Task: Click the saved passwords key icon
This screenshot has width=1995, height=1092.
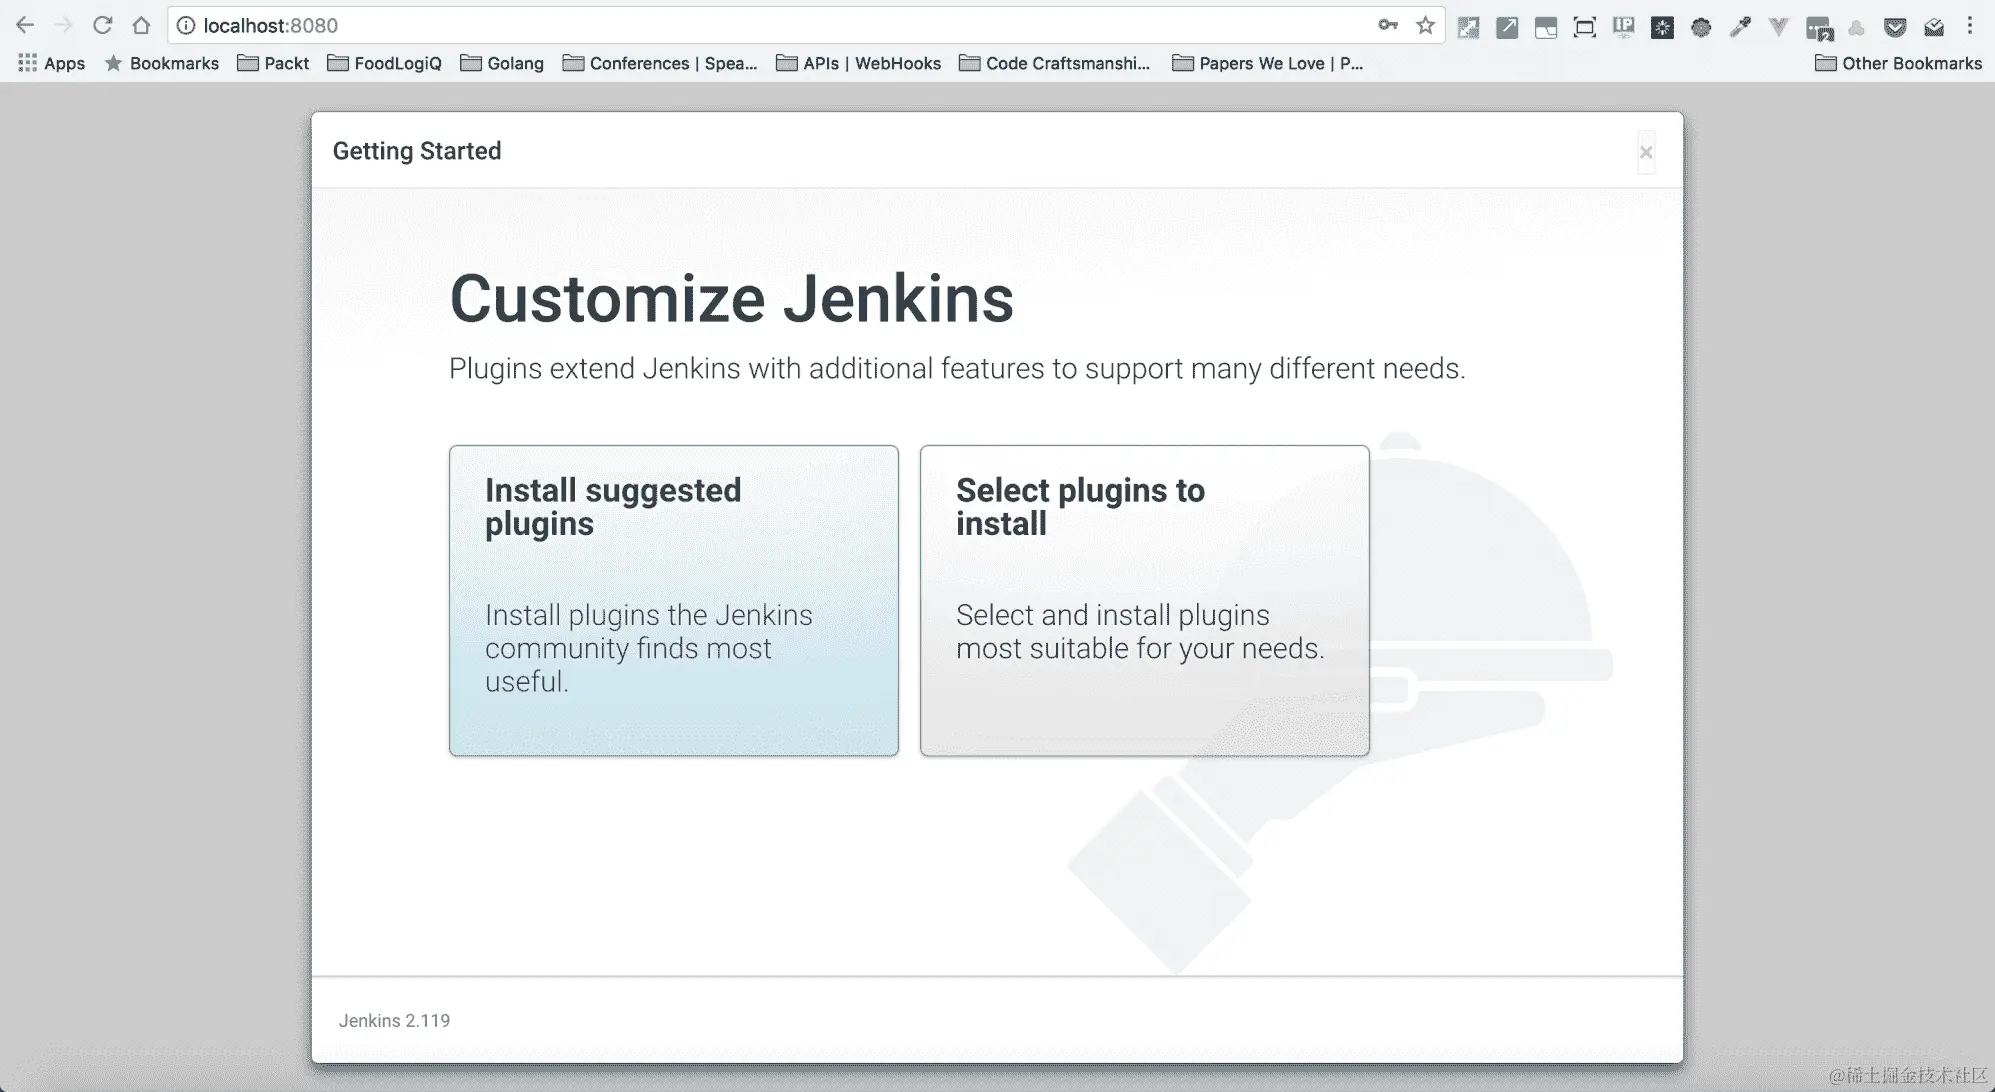Action: (1387, 26)
